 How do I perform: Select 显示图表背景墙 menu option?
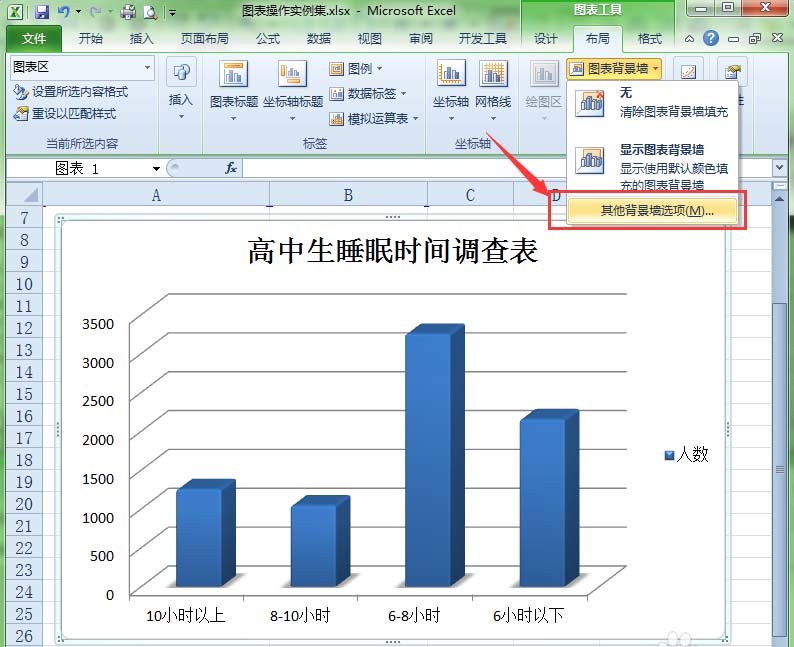tap(653, 166)
